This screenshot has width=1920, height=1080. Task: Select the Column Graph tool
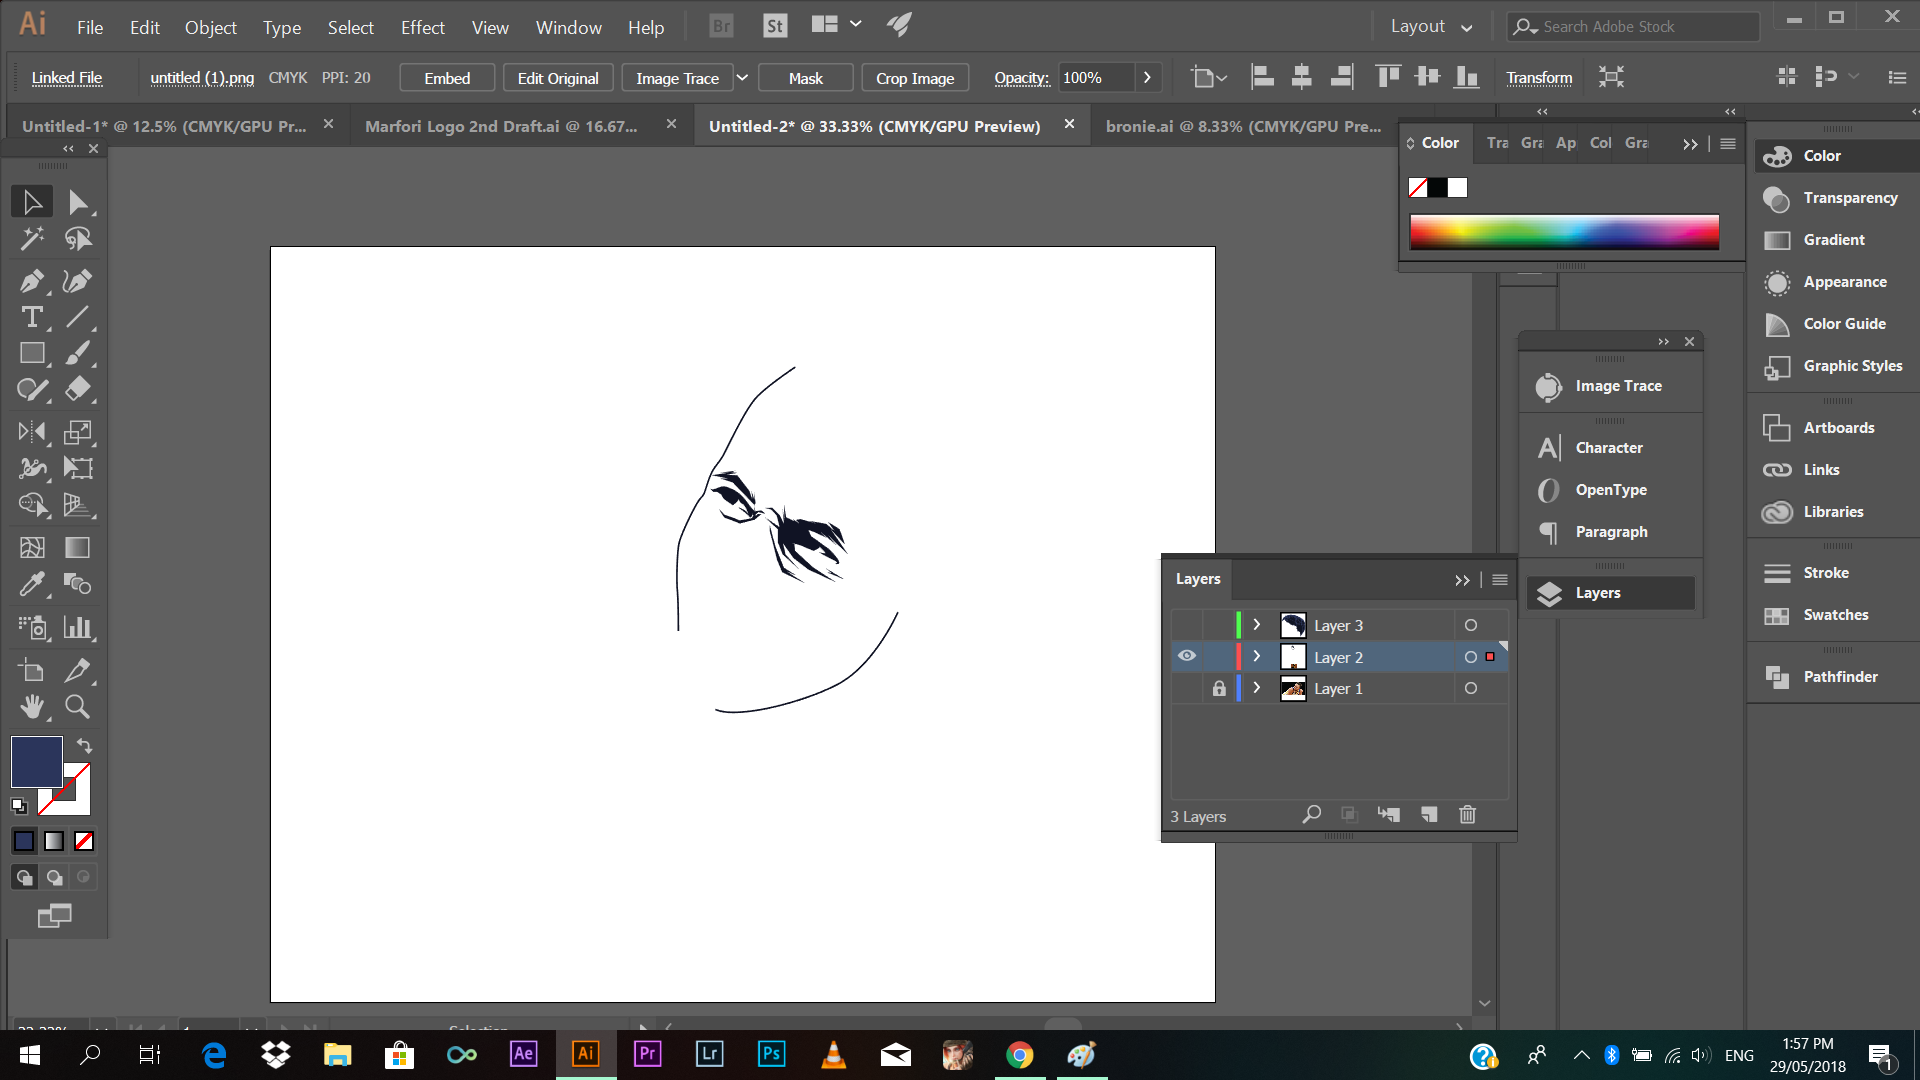pos(78,627)
